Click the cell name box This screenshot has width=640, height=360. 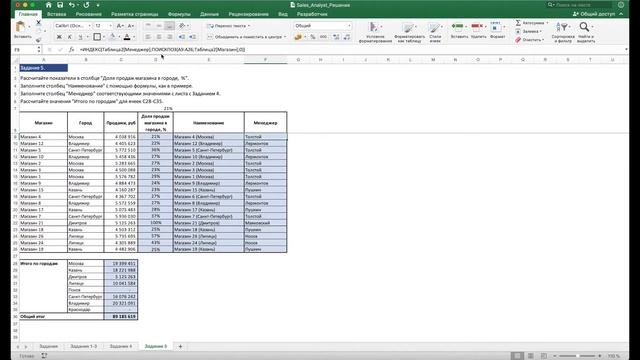point(25,49)
